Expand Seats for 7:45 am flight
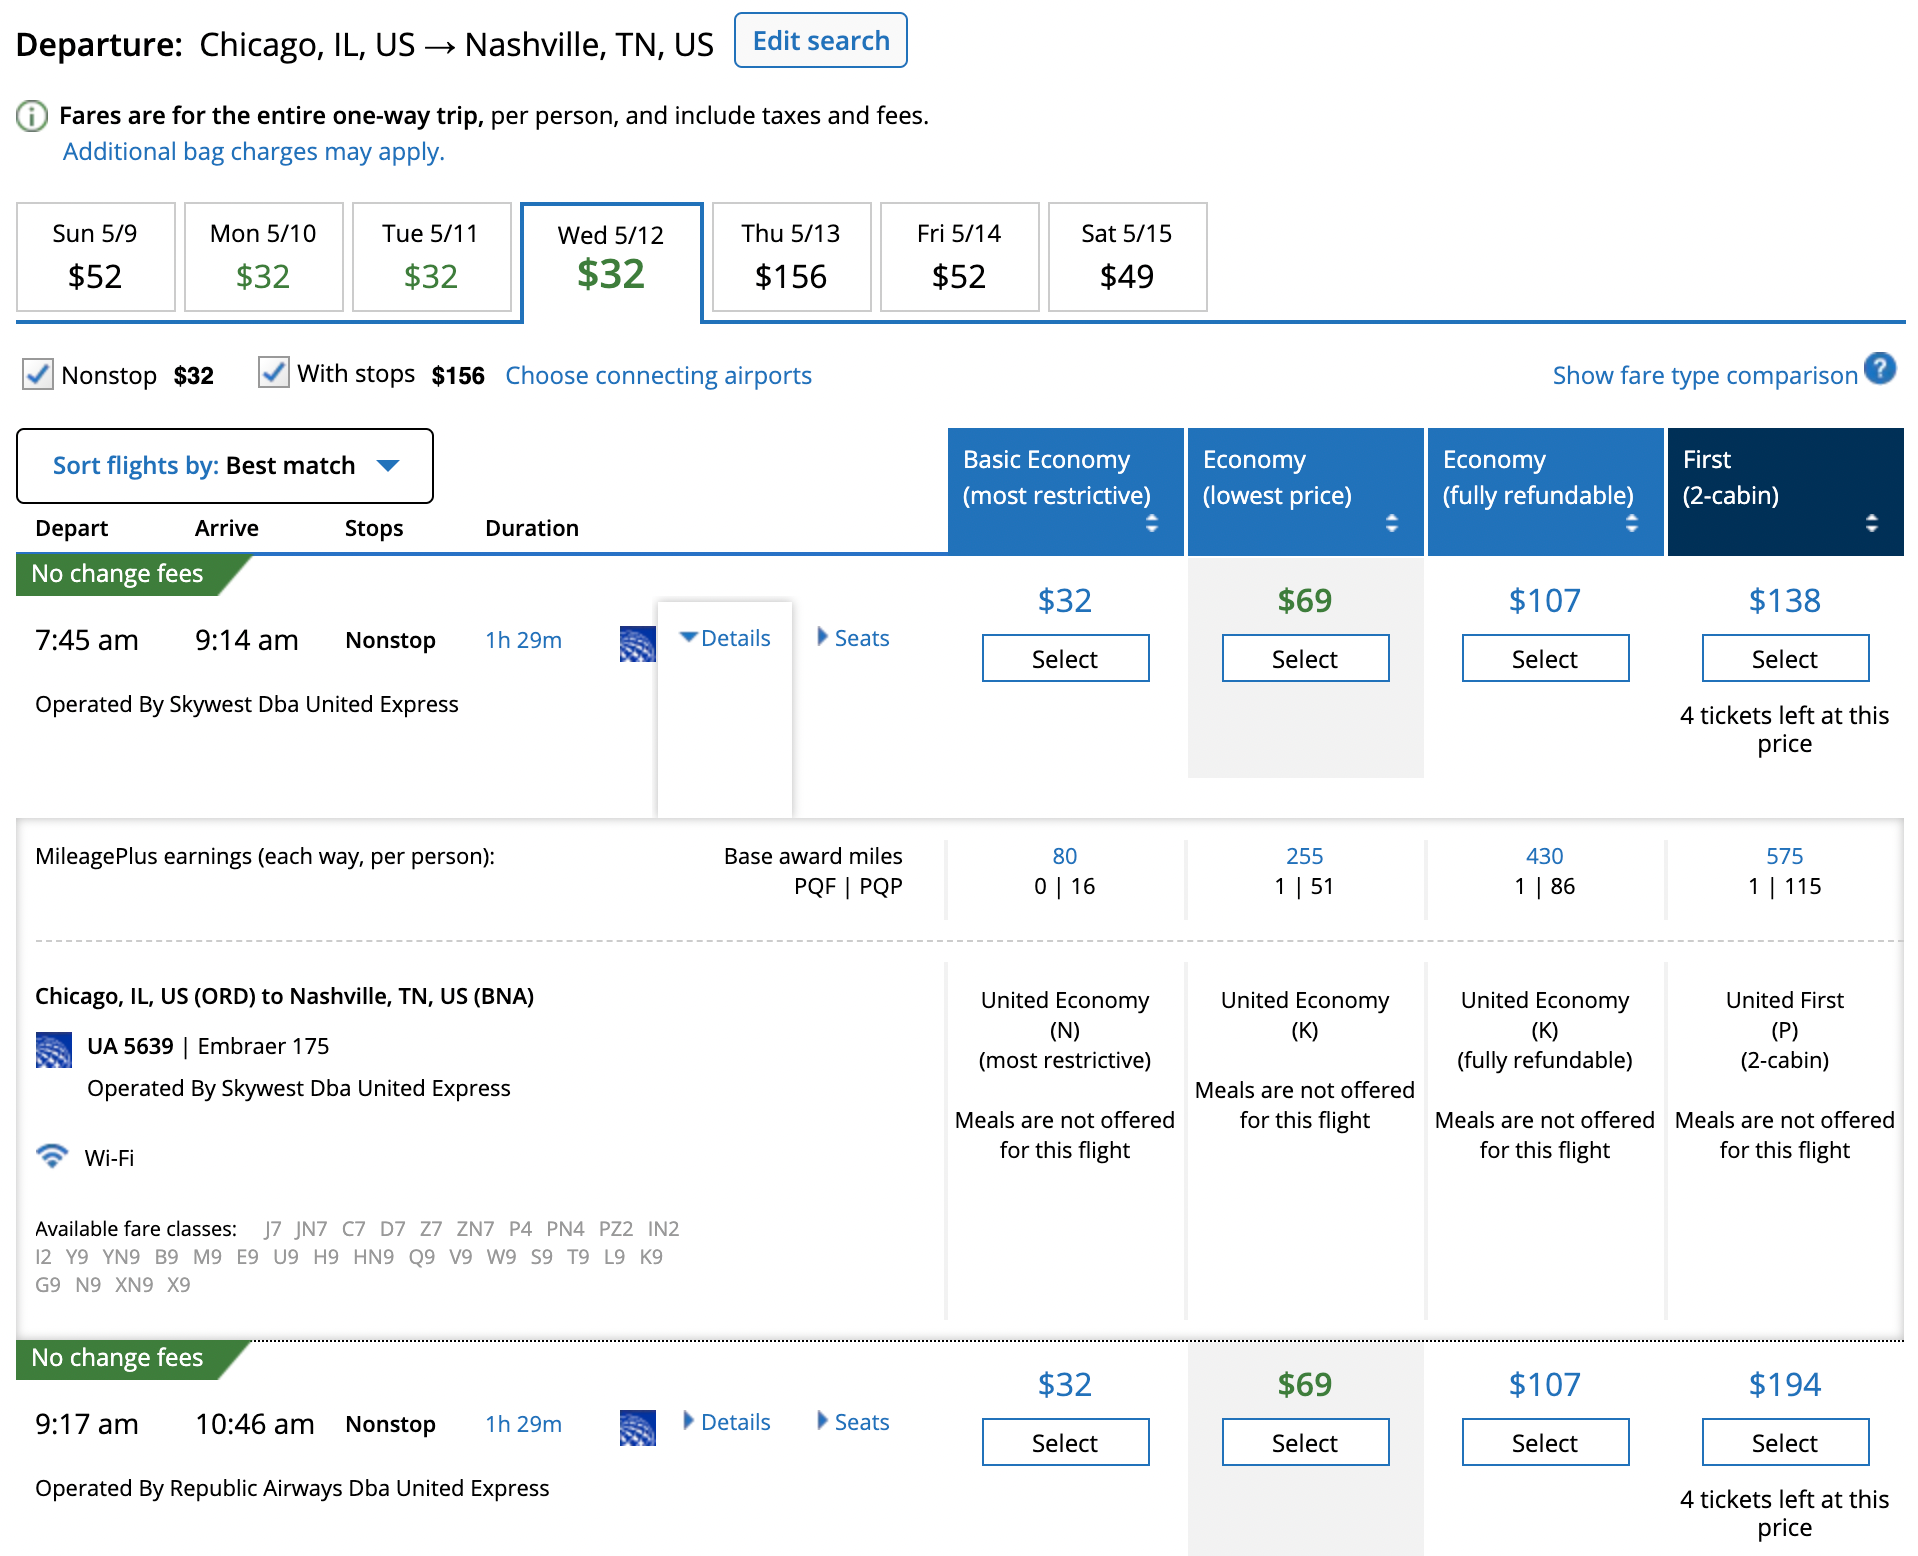This screenshot has width=1918, height=1556. point(853,638)
